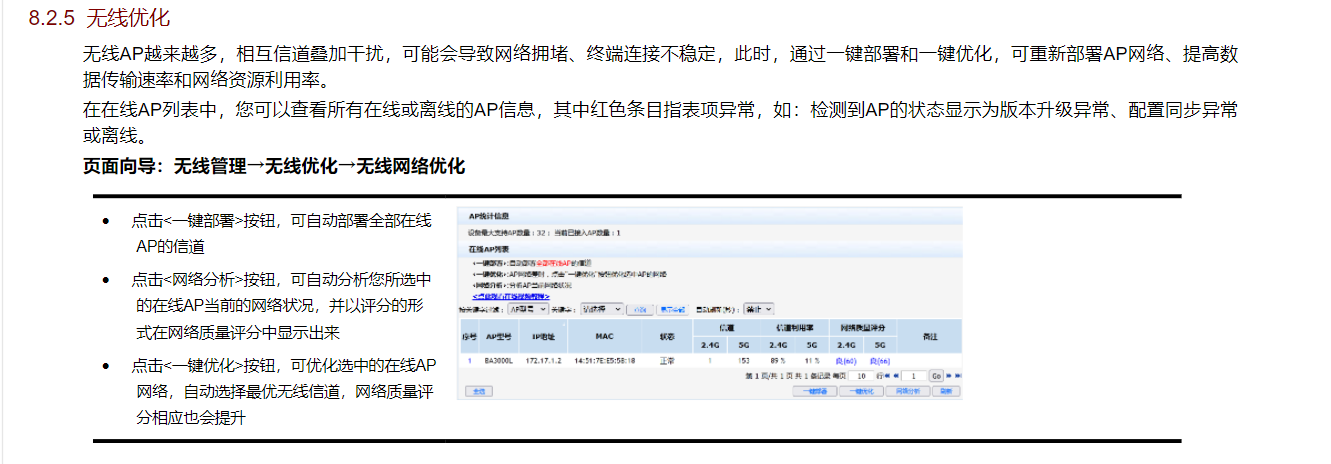The image size is (1331, 464).
Task: Click the Go pagination button
Action: click(x=936, y=376)
